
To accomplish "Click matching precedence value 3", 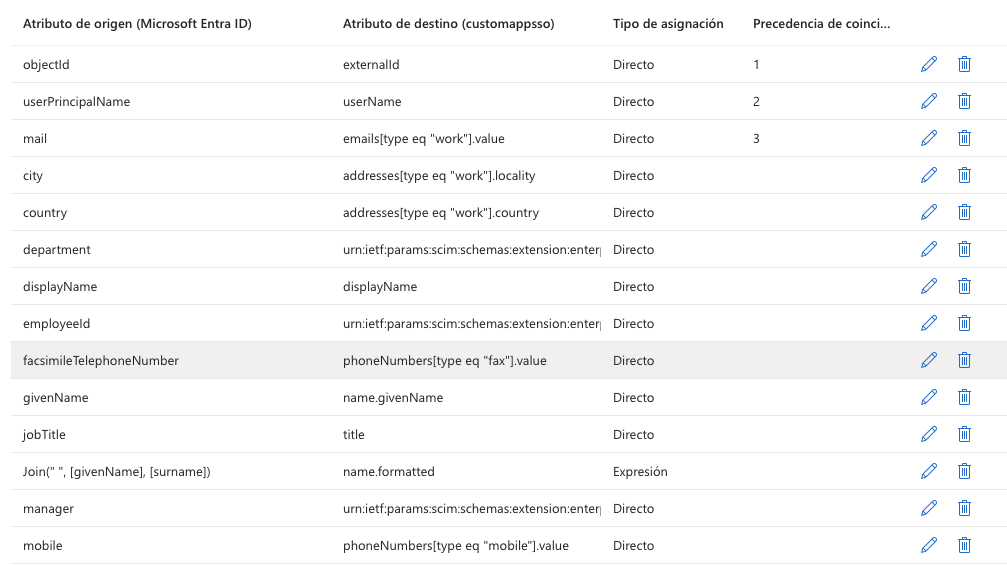I will (757, 139).
